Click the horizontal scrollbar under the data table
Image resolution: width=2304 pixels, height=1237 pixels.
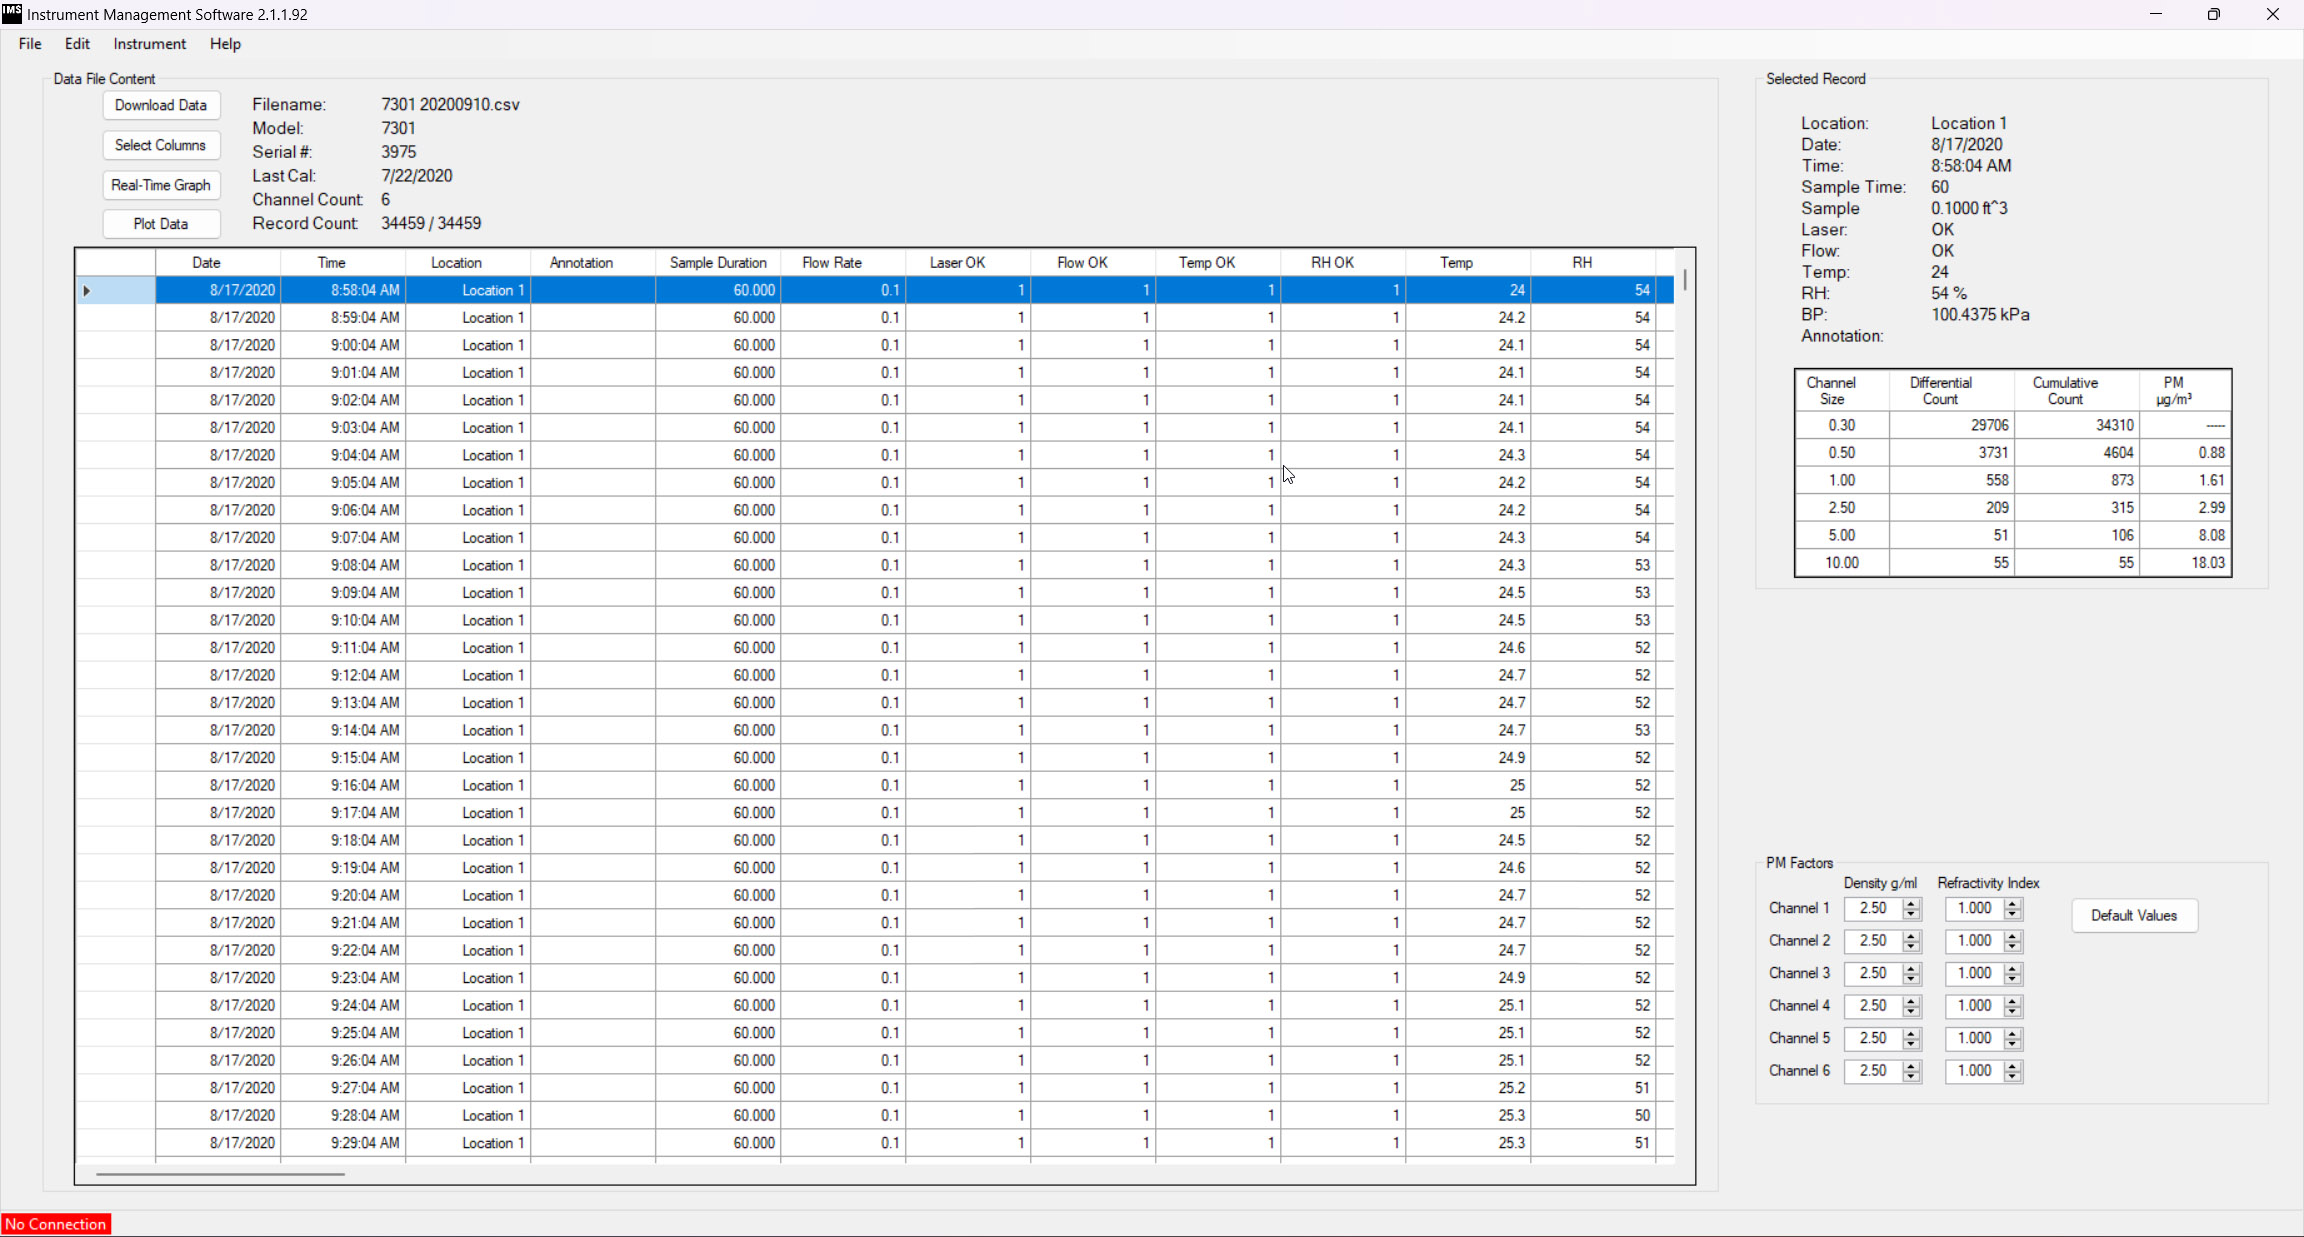[x=220, y=1174]
